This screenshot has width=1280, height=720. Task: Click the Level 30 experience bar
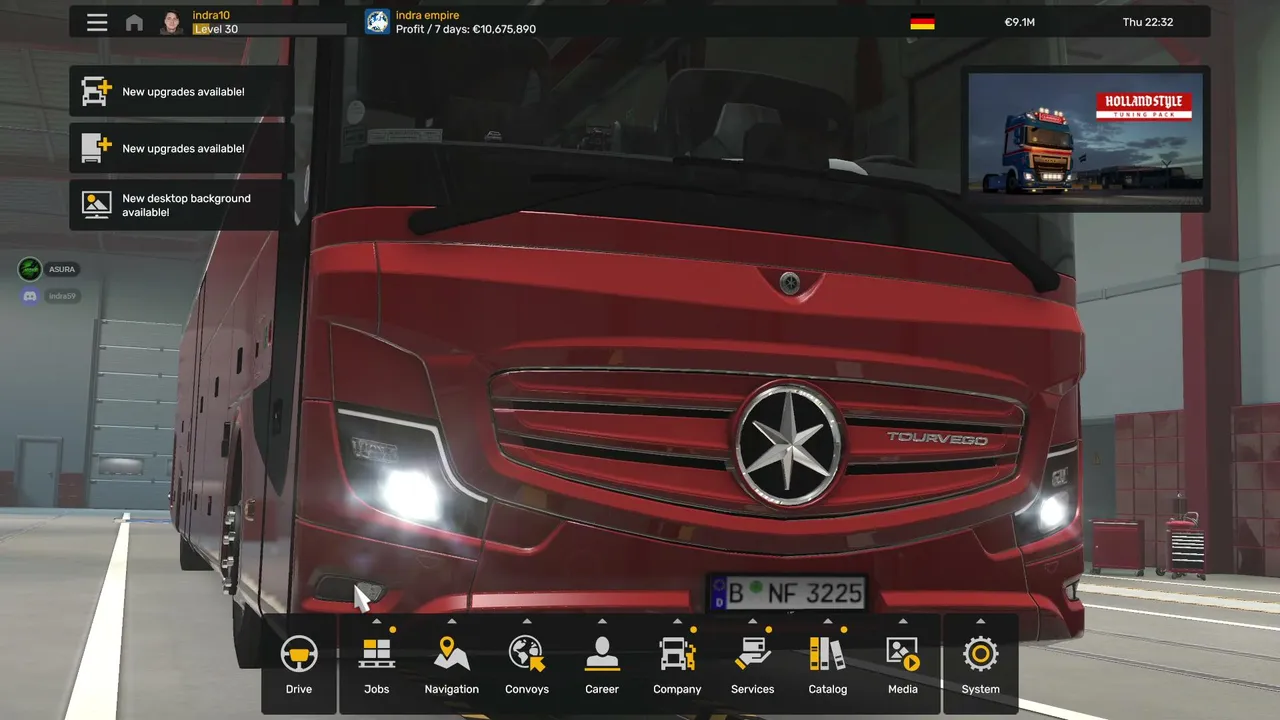pos(269,29)
